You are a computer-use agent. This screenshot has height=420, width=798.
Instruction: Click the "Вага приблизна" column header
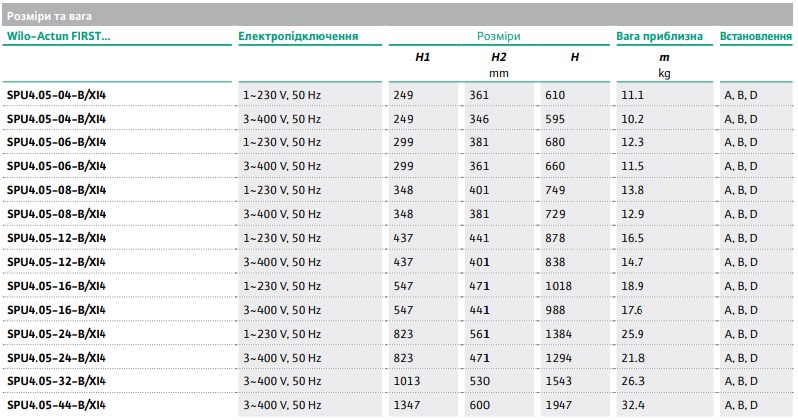coord(660,37)
